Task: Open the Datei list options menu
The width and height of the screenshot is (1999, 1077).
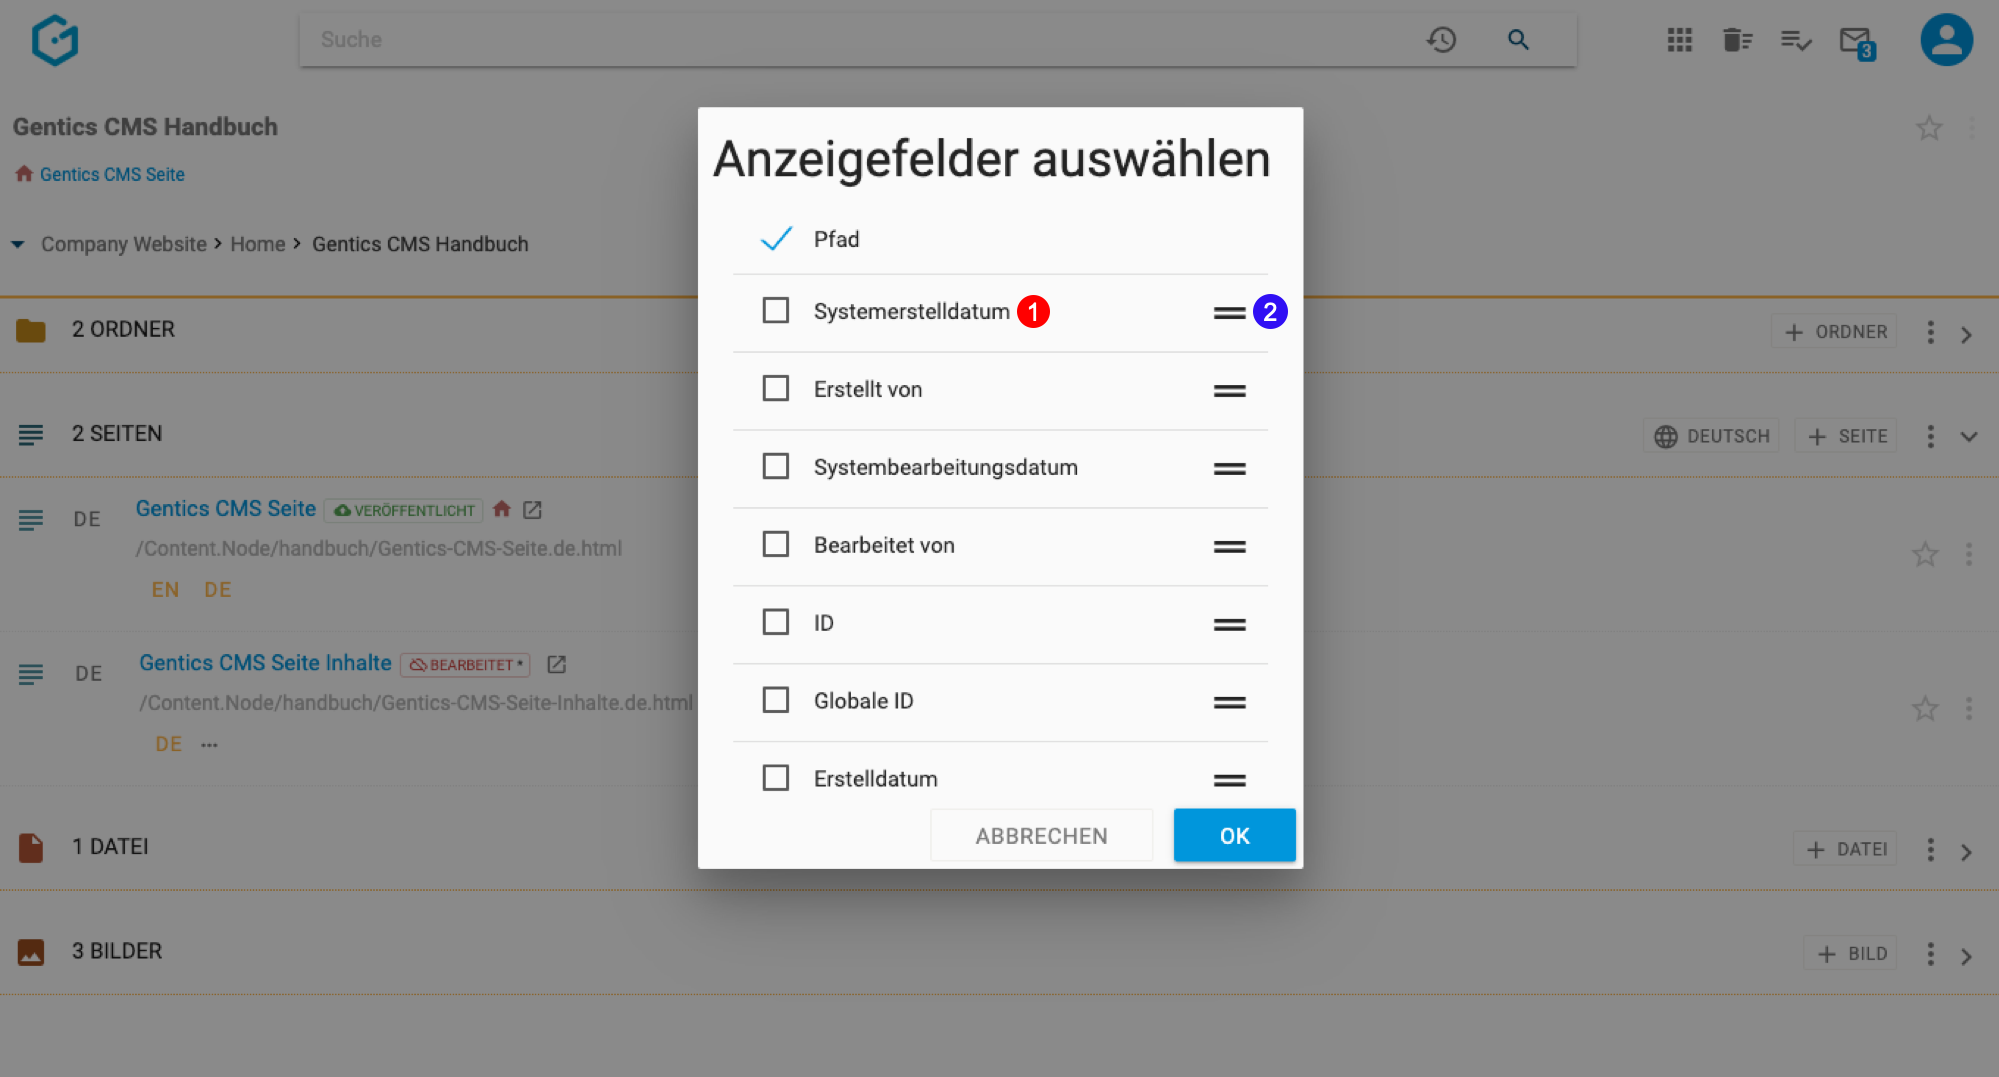Action: [x=1930, y=850]
